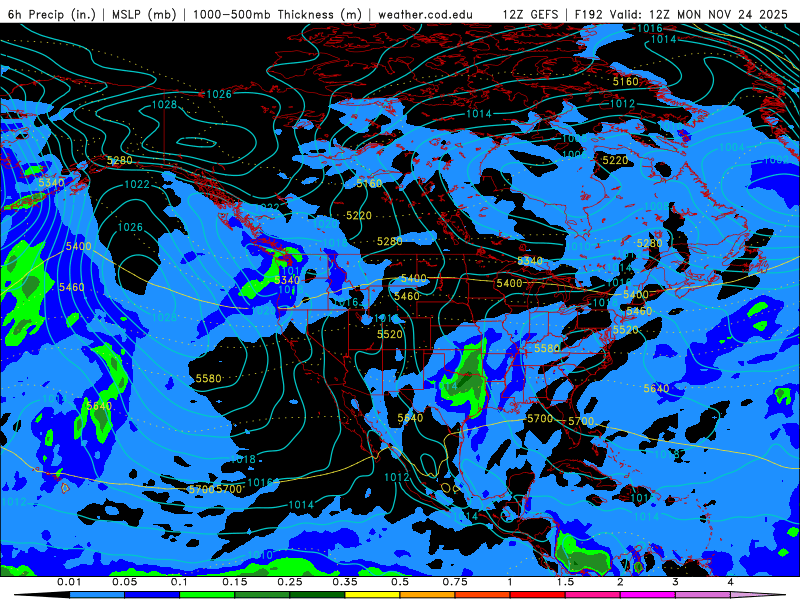The width and height of the screenshot is (800, 600).
Task: Click the 1026 isobar label in Pacific black area
Action: click(x=130, y=227)
